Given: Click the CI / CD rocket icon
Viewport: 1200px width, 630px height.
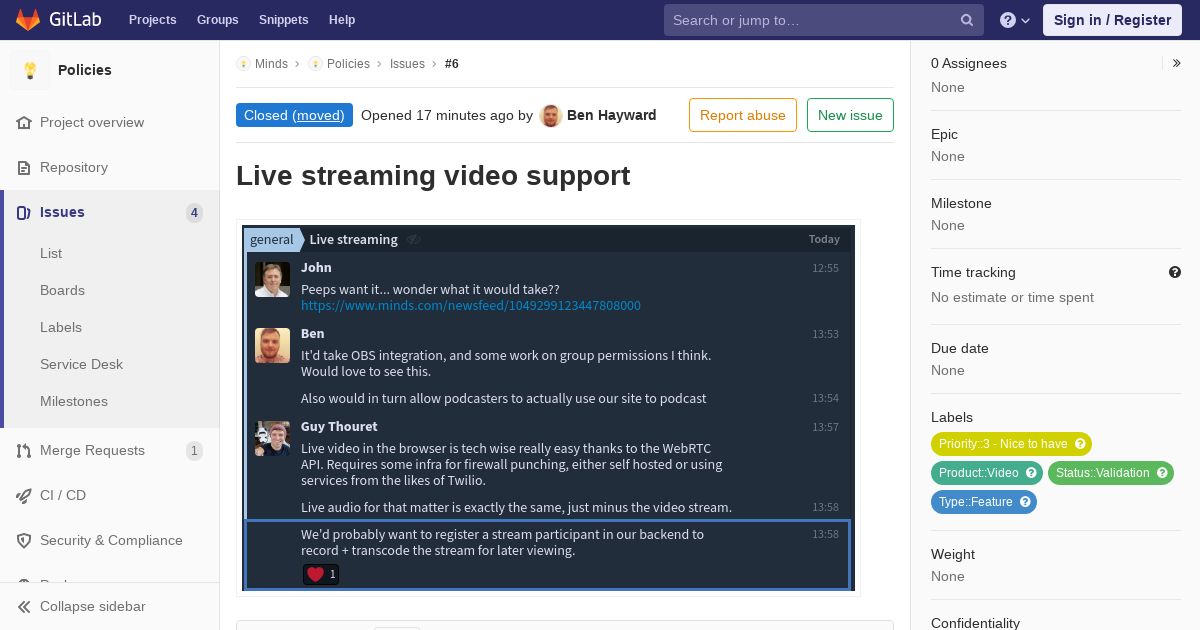Looking at the screenshot, I should 24,495.
